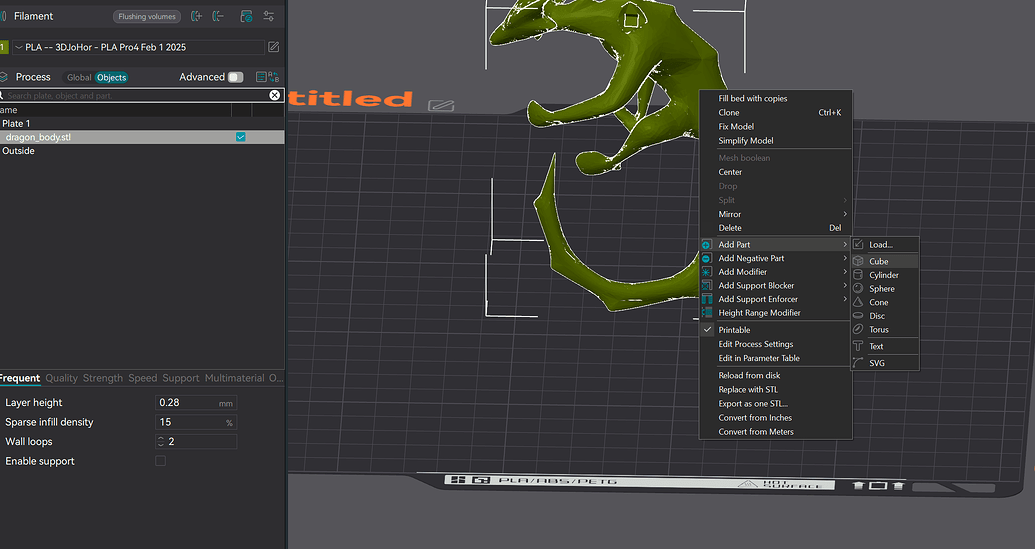Click the compare presets A/B icon
Image resolution: width=1035 pixels, height=549 pixels.
(273, 77)
